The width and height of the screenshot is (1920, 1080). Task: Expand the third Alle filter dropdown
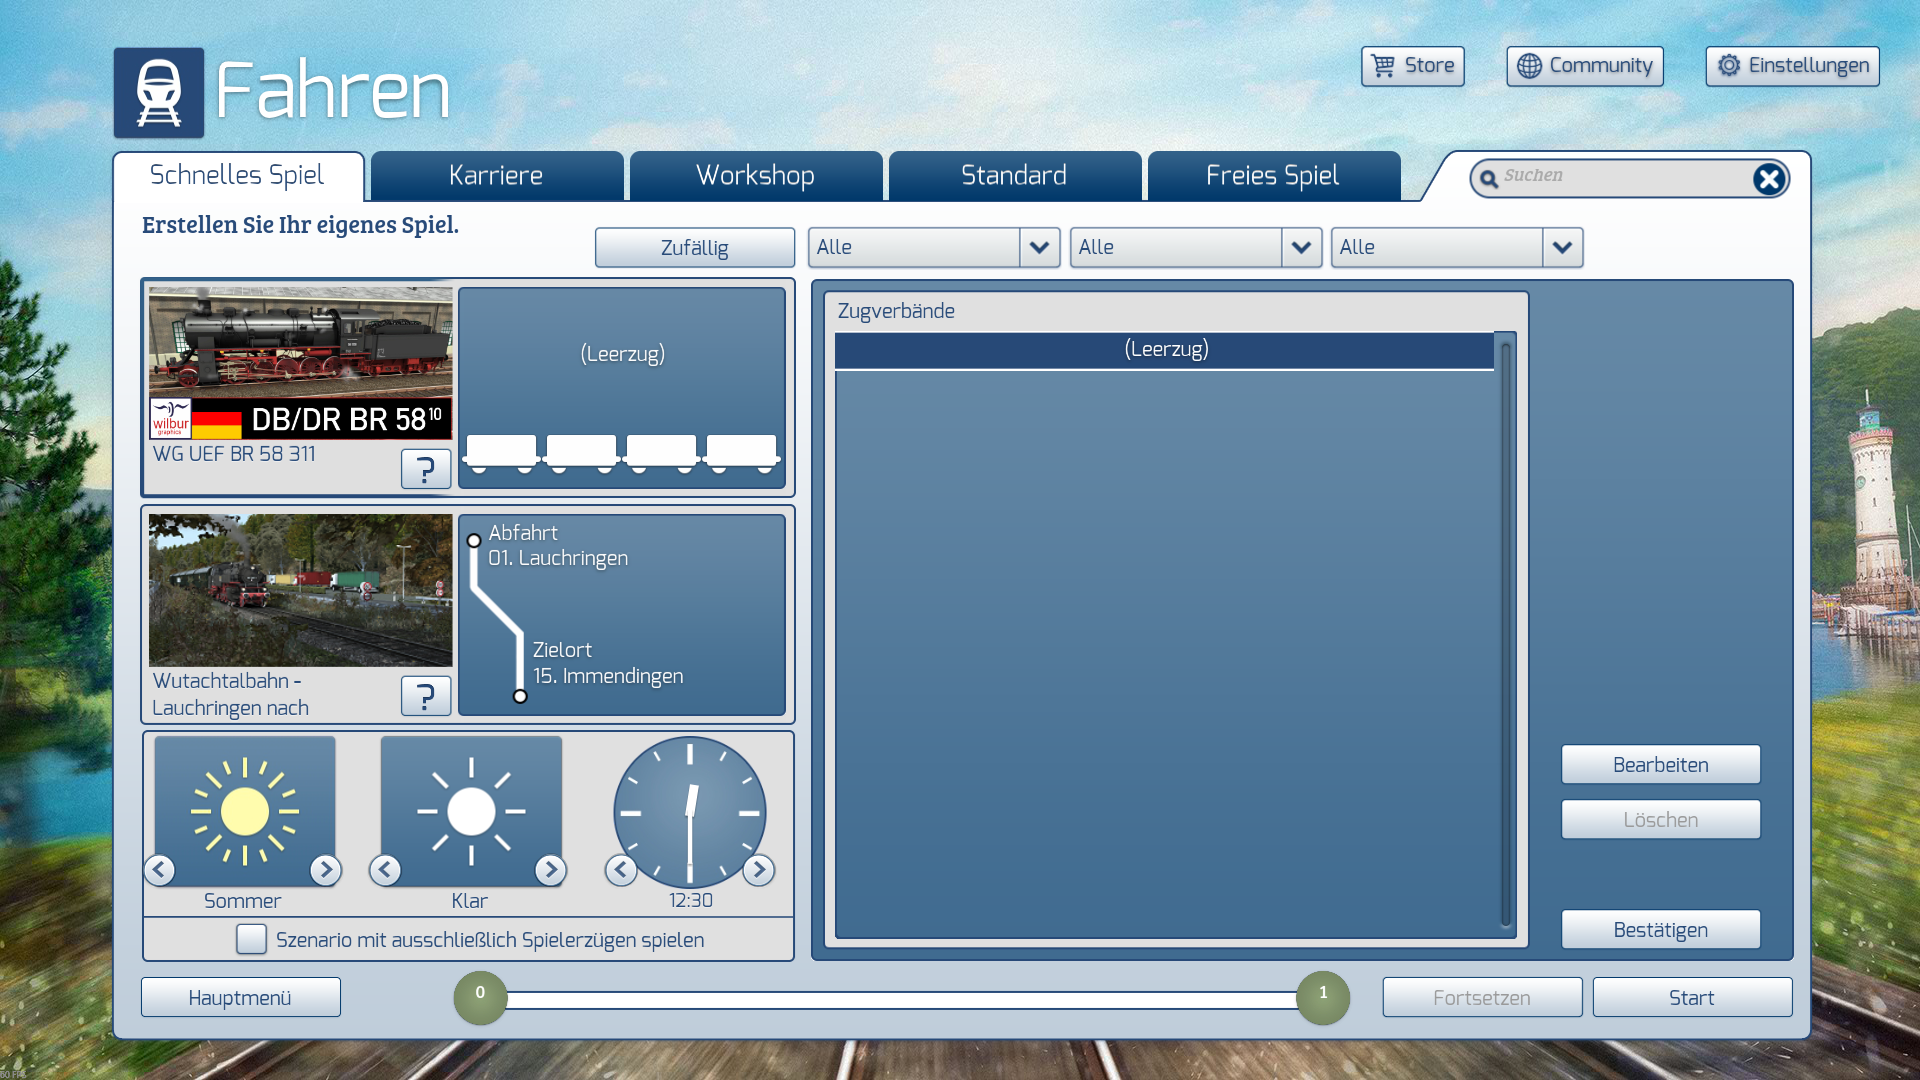click(x=1562, y=247)
